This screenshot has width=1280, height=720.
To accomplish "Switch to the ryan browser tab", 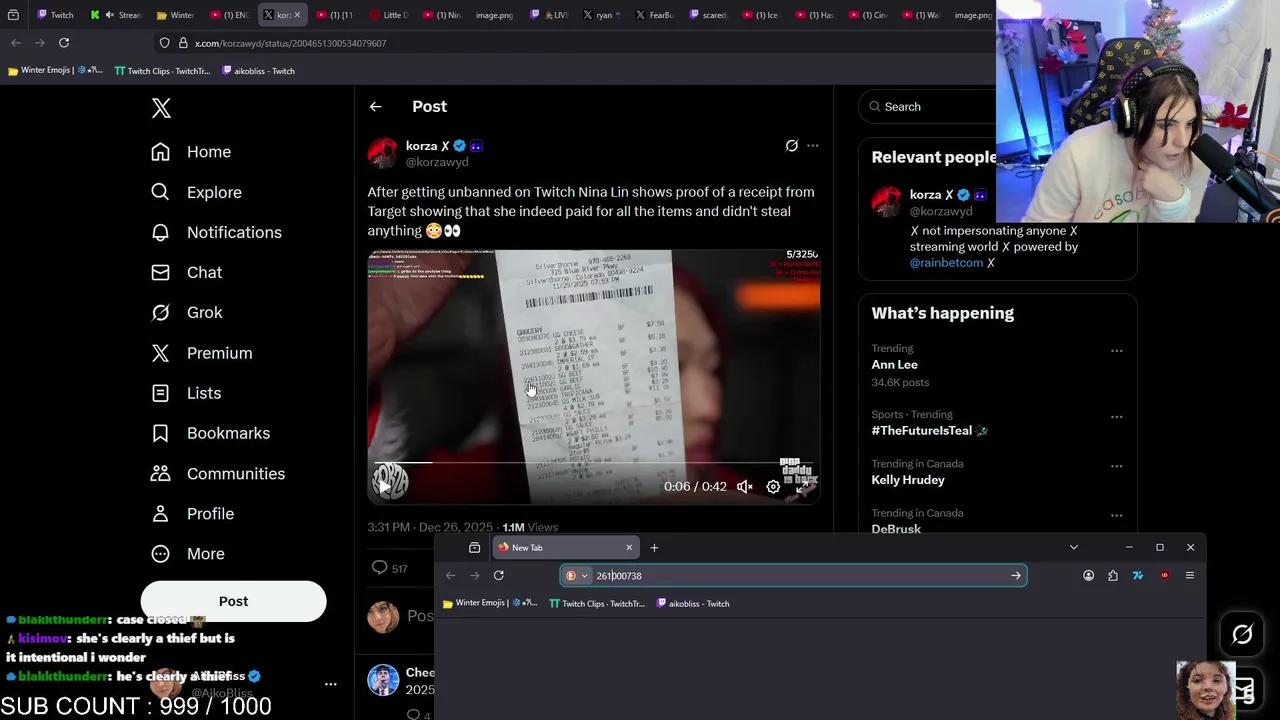I will point(602,15).
